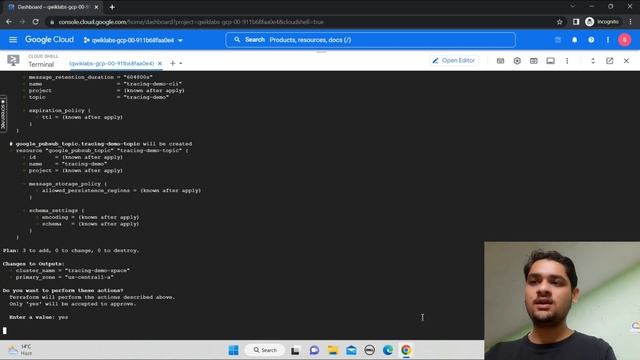Close the qwiklabs-gcp terminal session tab
The width and height of the screenshot is (640, 360).
pos(160,63)
